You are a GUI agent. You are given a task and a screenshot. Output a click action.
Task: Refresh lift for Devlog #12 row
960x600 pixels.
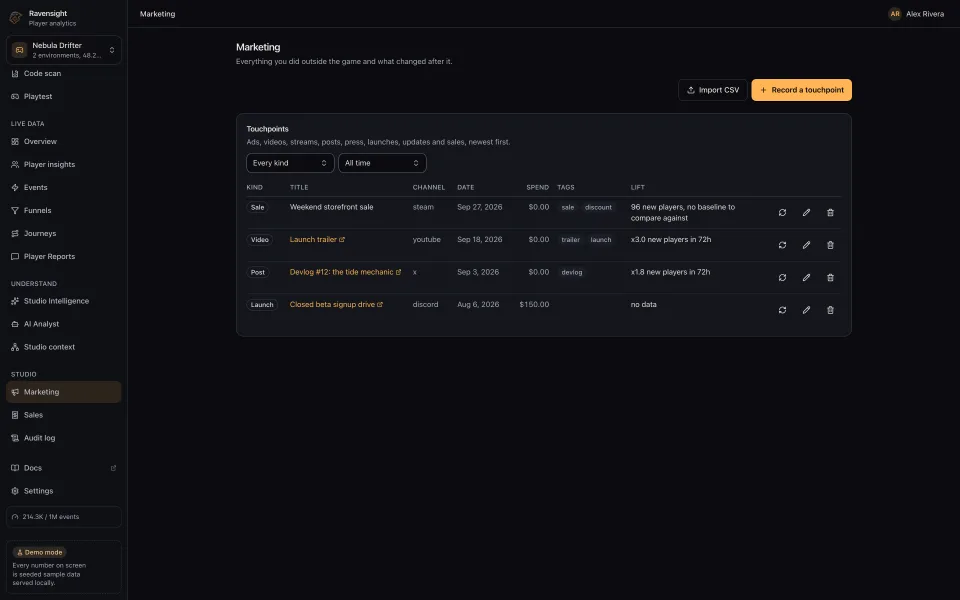(782, 277)
